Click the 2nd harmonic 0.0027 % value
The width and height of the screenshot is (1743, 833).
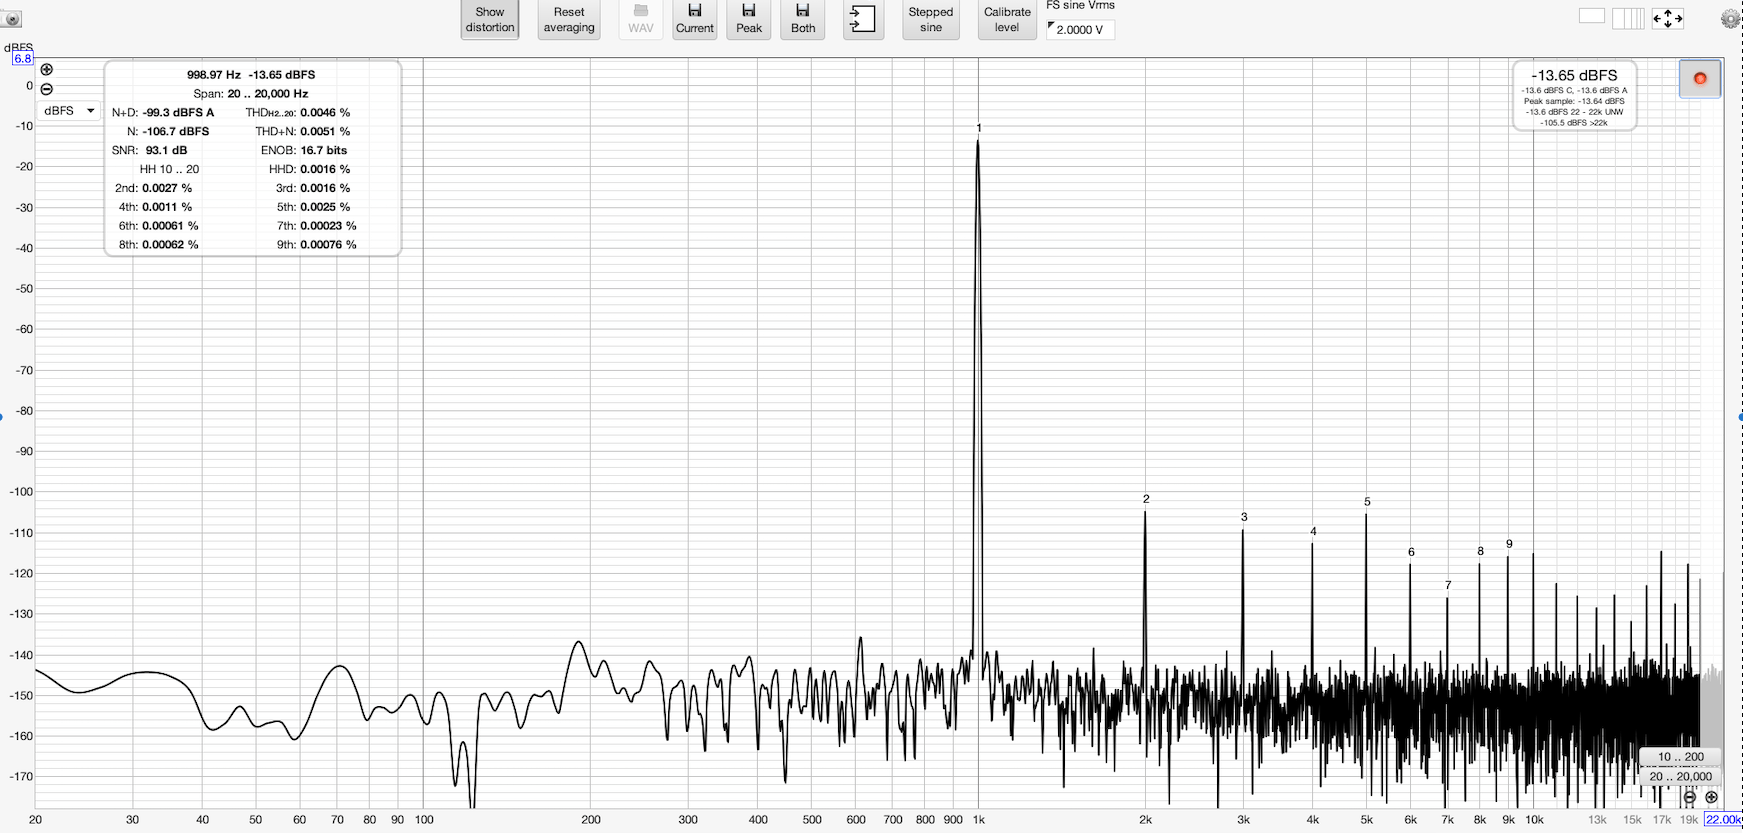pyautogui.click(x=167, y=188)
